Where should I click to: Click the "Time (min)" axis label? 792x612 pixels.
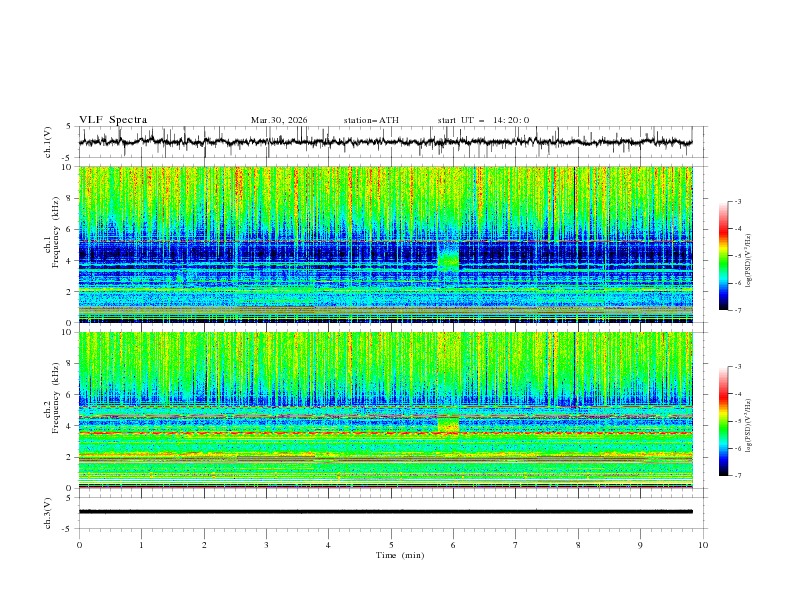point(400,555)
